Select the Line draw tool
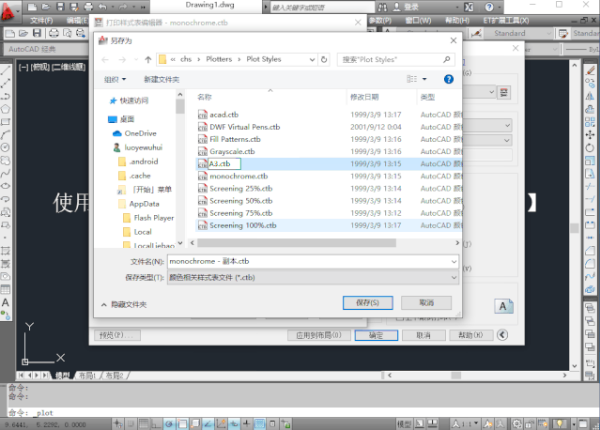600x430 pixels. [x=5, y=70]
